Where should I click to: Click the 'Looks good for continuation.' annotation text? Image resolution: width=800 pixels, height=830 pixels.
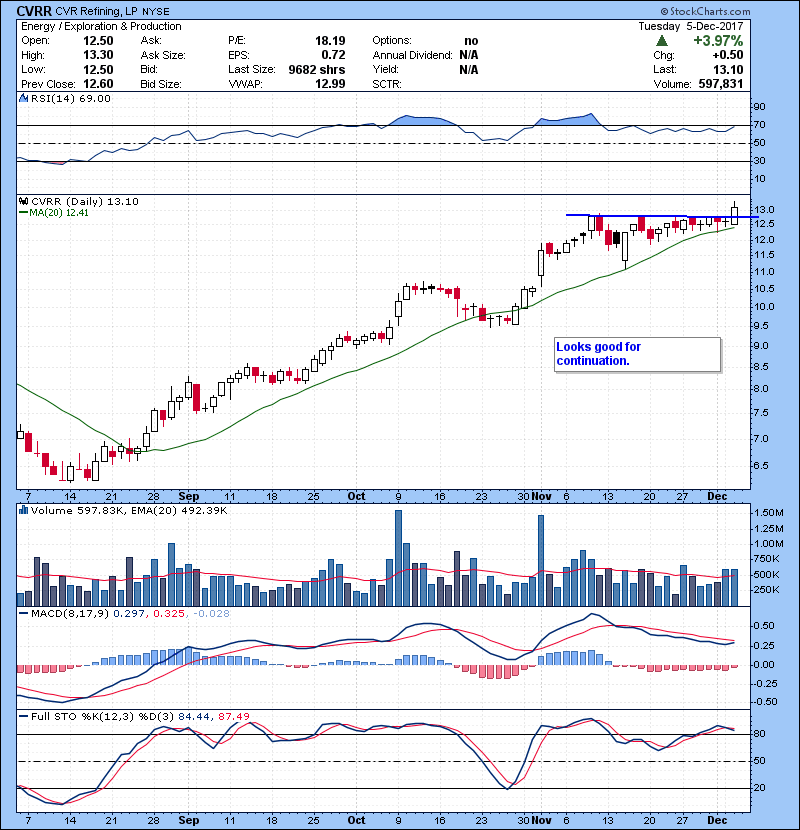coord(598,354)
